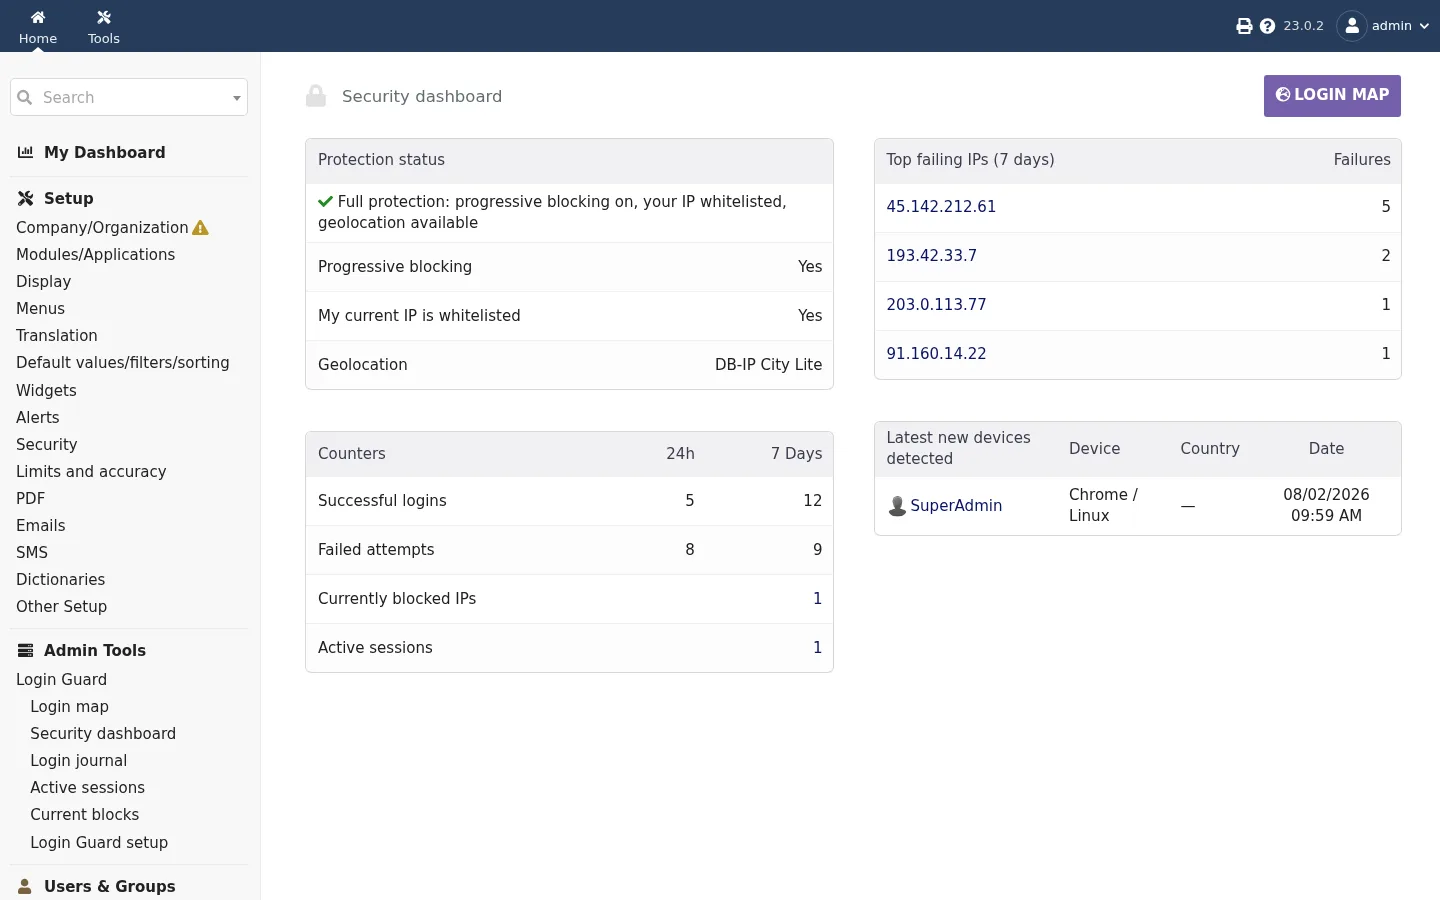Open My Dashboard menu
This screenshot has width=1440, height=900.
point(105,152)
